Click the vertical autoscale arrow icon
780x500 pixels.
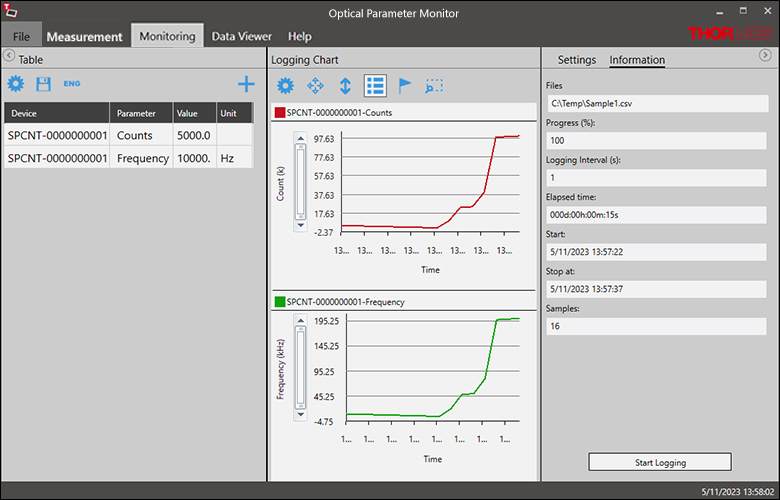pyautogui.click(x=345, y=86)
